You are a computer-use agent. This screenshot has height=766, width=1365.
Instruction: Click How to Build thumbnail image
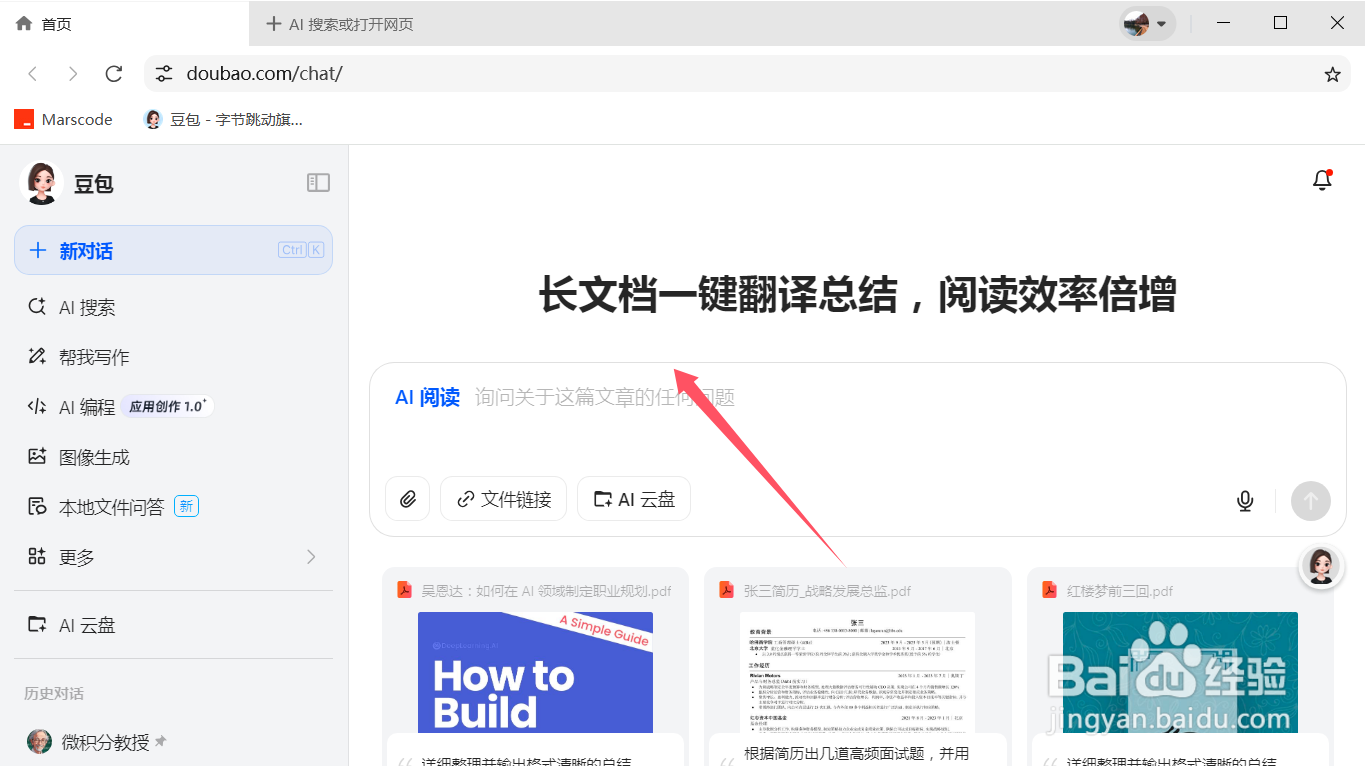535,672
